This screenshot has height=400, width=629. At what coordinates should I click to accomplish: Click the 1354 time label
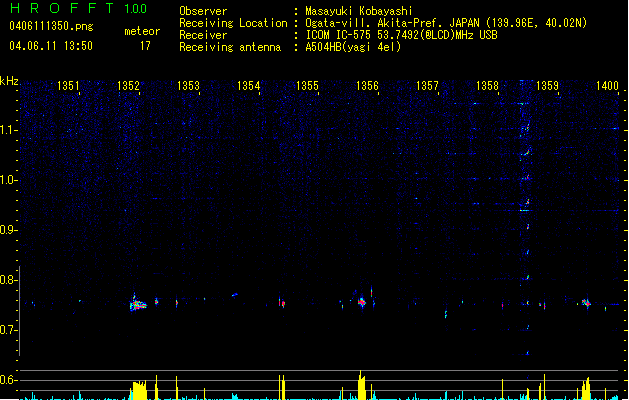(248, 86)
